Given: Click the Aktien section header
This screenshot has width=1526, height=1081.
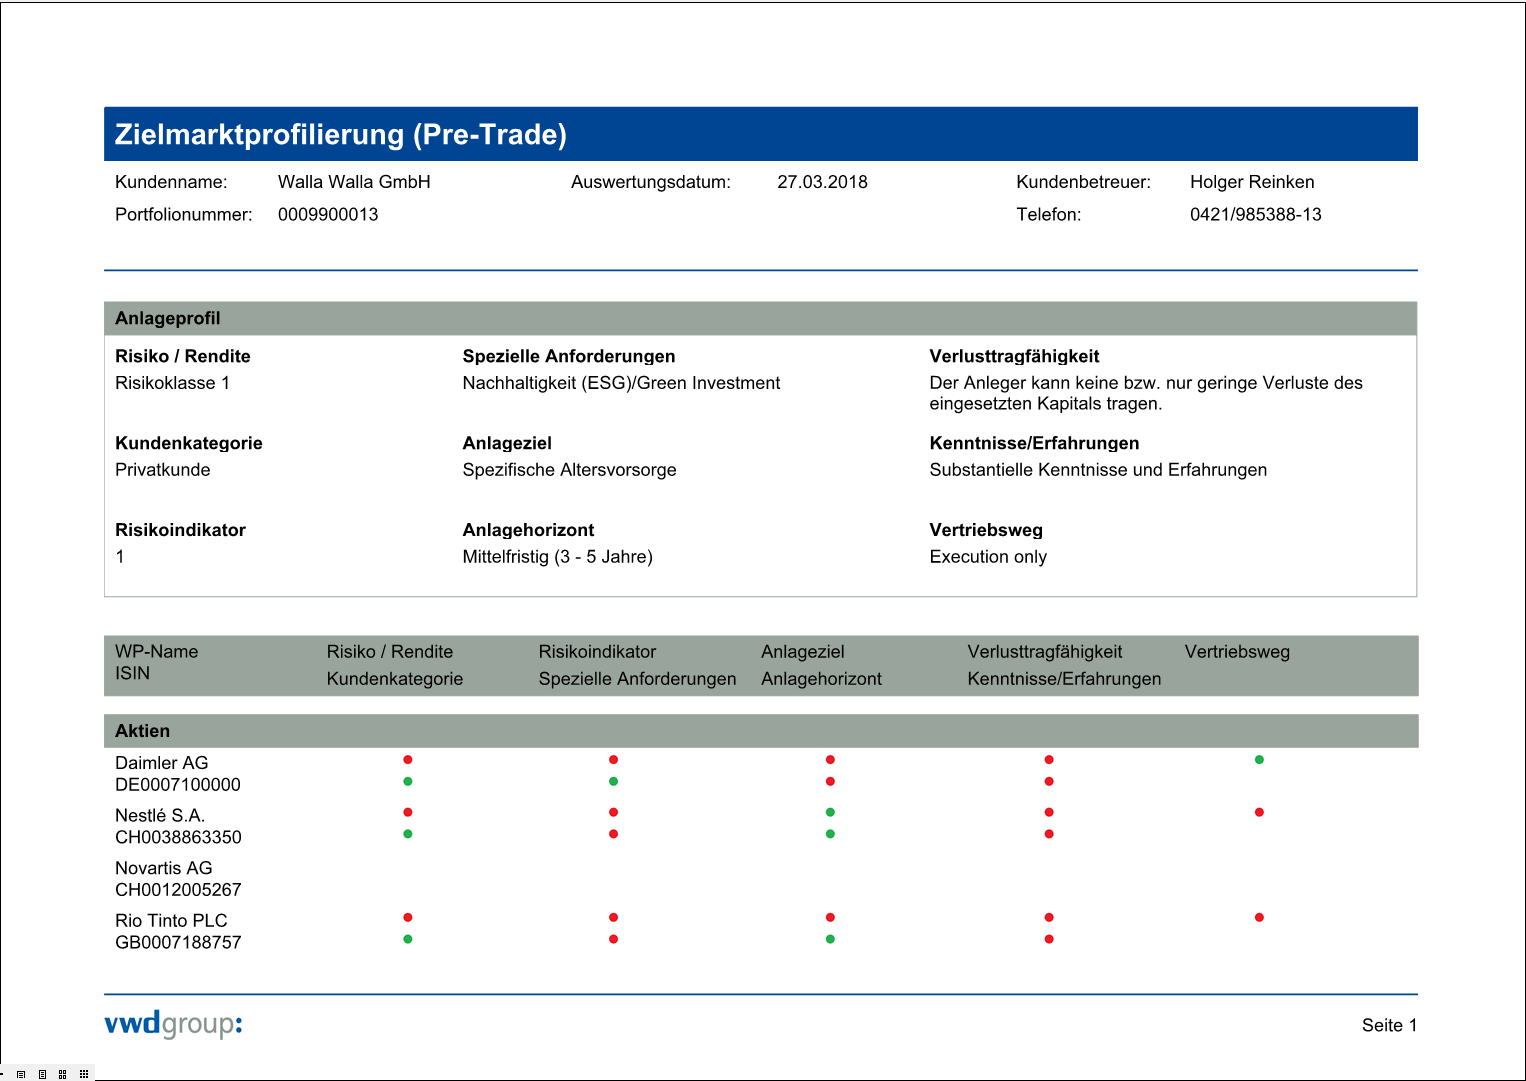Looking at the screenshot, I should 142,731.
